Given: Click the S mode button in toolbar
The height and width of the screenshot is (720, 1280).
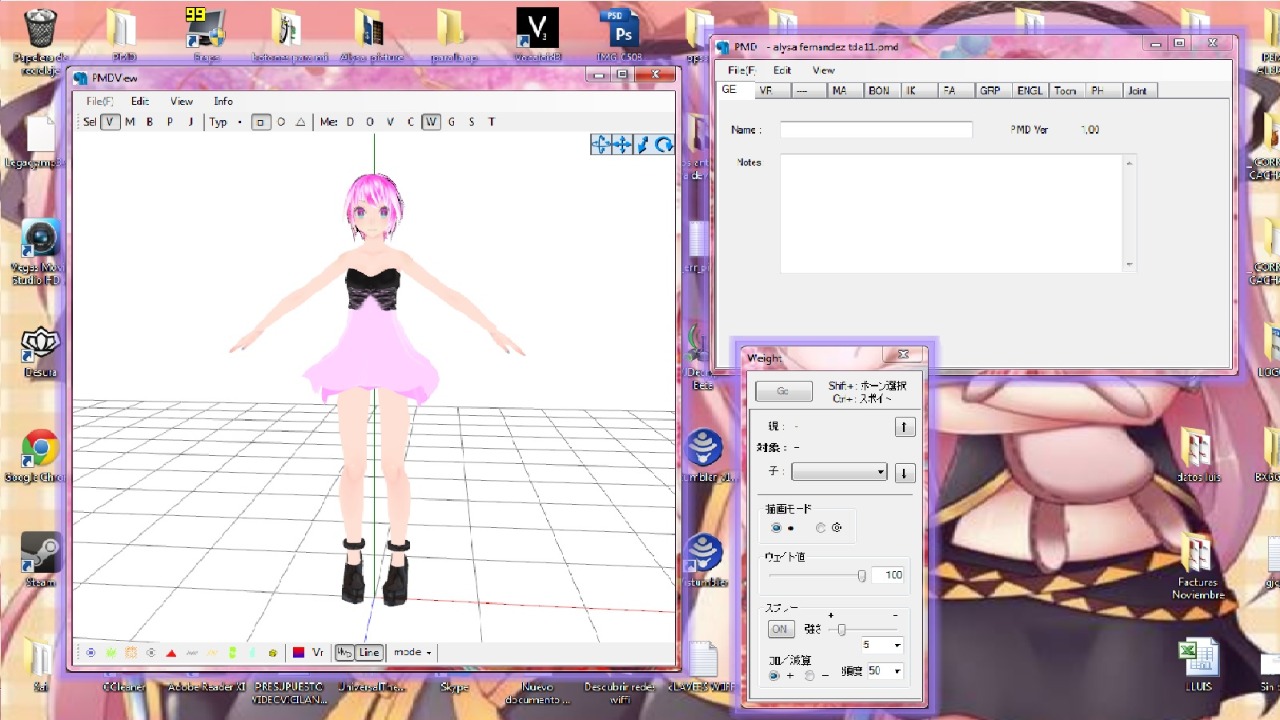Looking at the screenshot, I should coord(471,122).
